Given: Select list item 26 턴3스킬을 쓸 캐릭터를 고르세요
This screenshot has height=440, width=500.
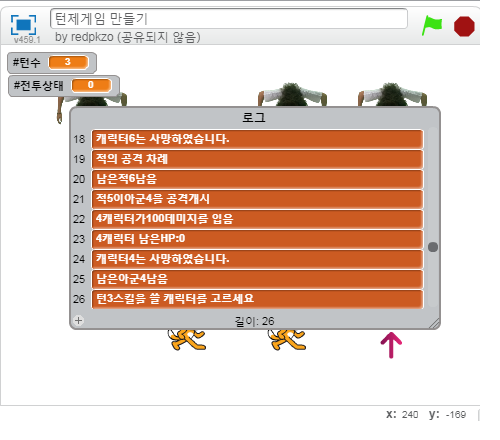Looking at the screenshot, I should pyautogui.click(x=257, y=299).
